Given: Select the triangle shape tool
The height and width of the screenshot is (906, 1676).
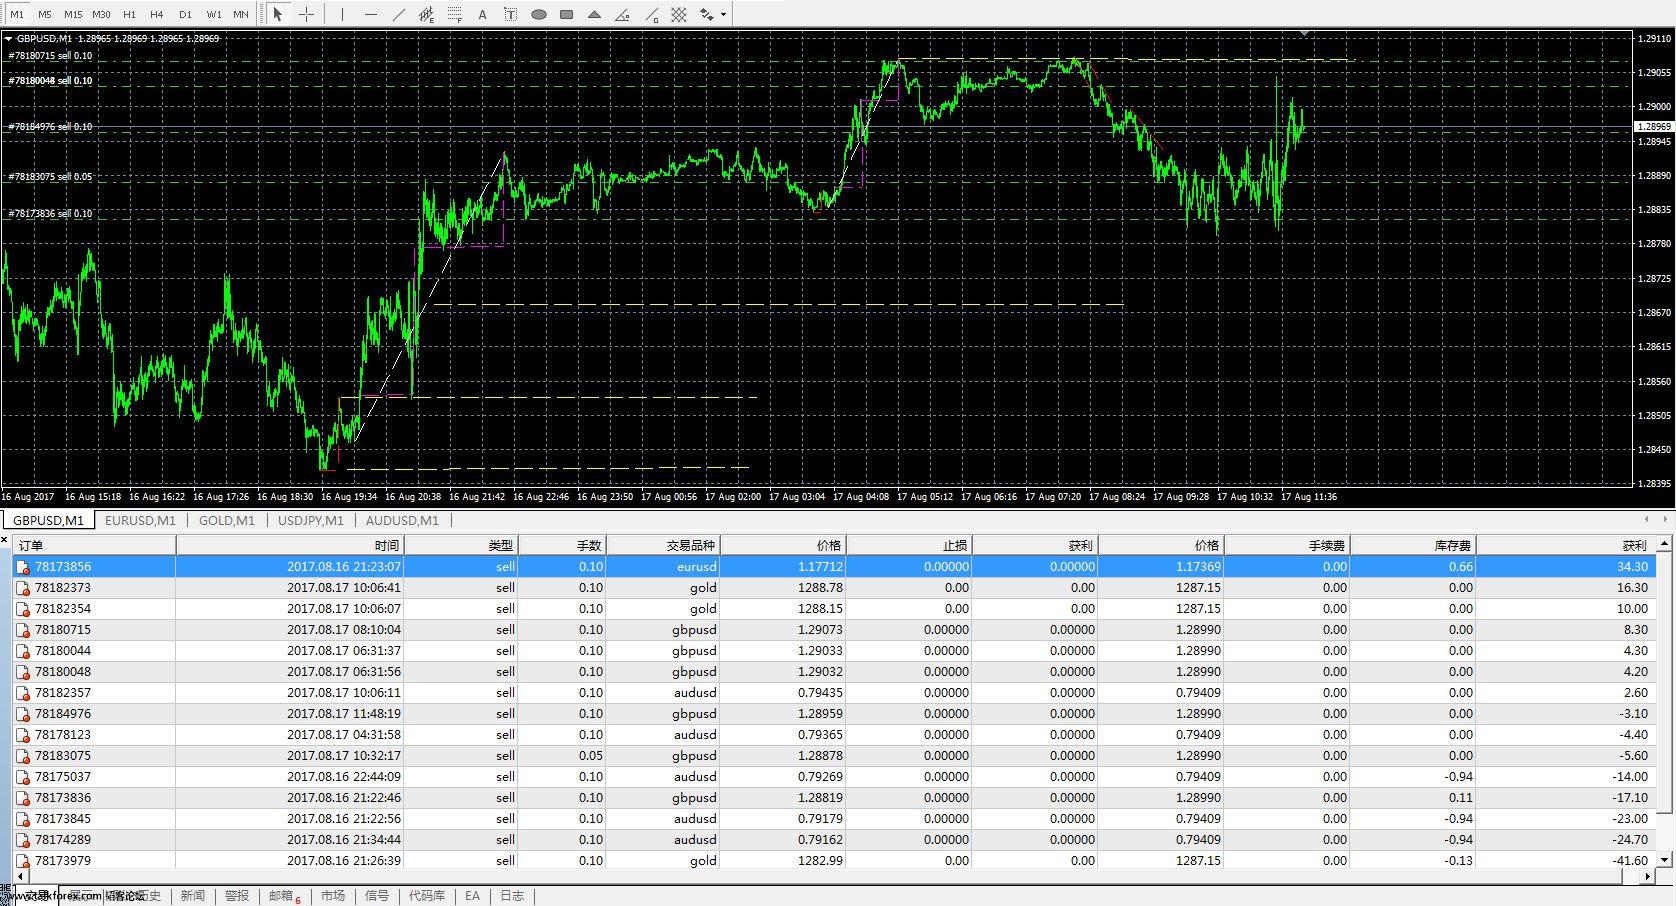Looking at the screenshot, I should pyautogui.click(x=594, y=14).
